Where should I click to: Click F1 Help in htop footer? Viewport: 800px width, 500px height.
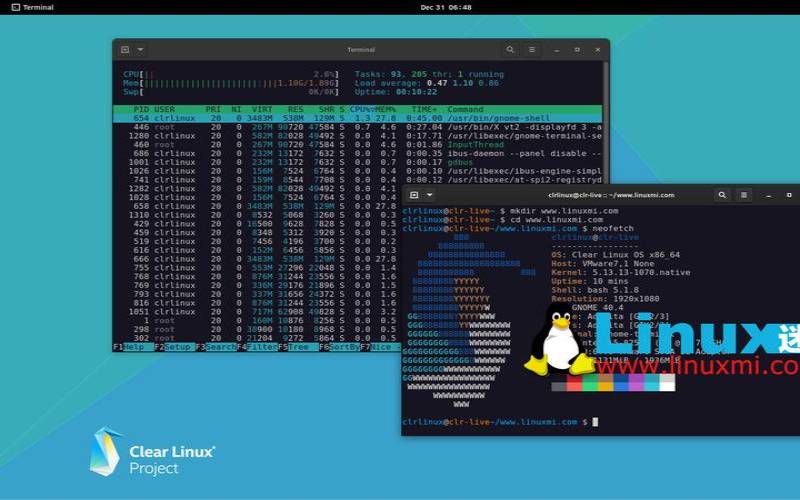coord(133,347)
